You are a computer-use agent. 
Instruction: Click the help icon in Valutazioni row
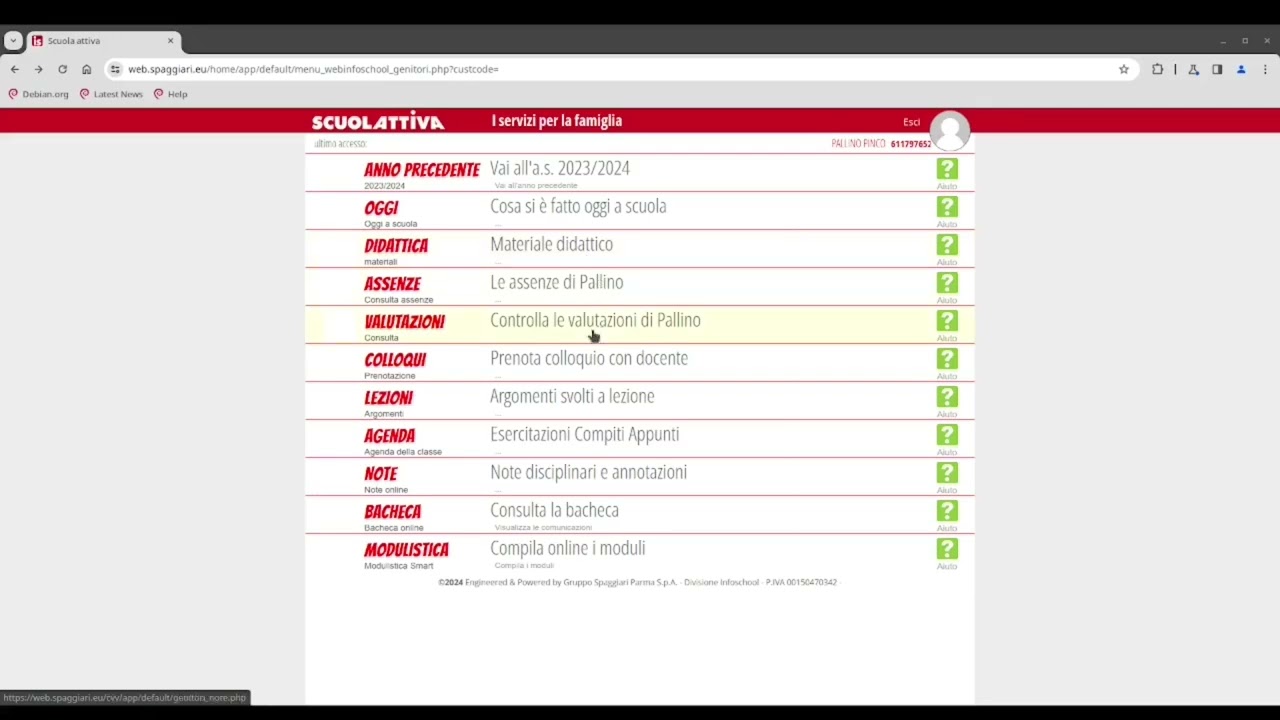tap(947, 321)
